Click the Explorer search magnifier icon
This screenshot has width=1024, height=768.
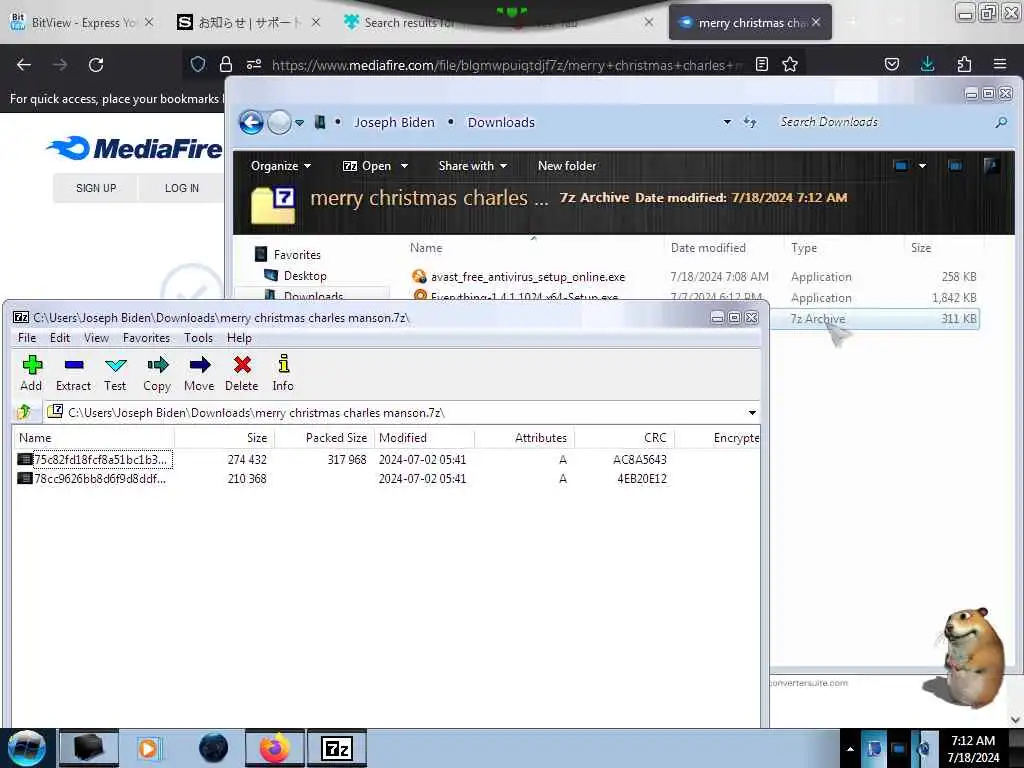point(1000,122)
